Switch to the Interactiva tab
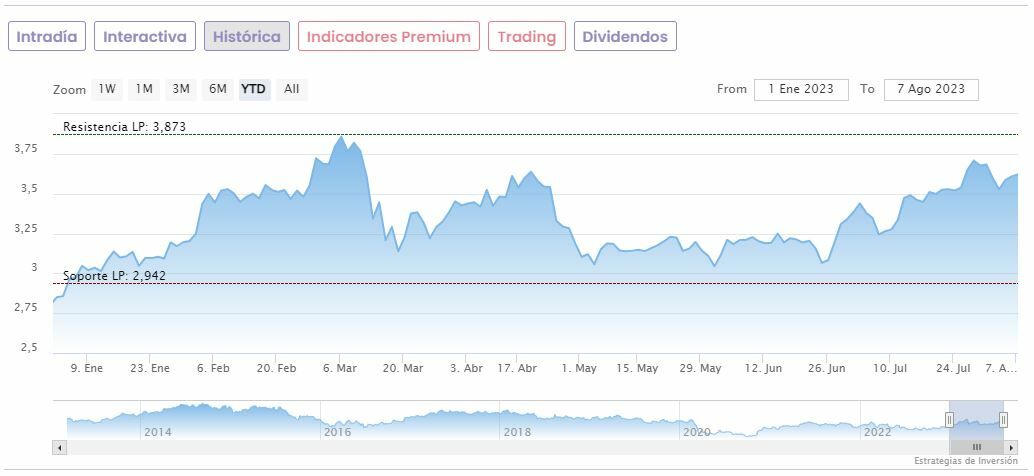 (x=145, y=37)
